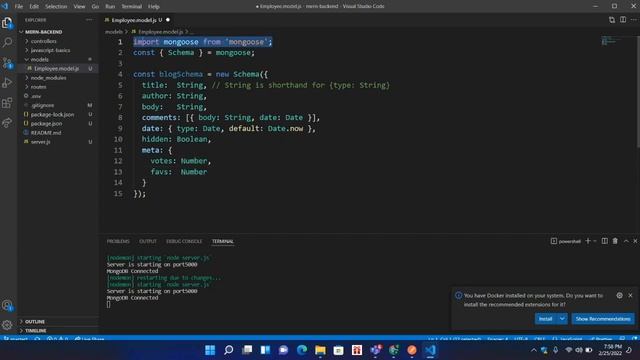Open the .env file
Image resolution: width=640 pixels, height=360 pixels.
(x=36, y=96)
